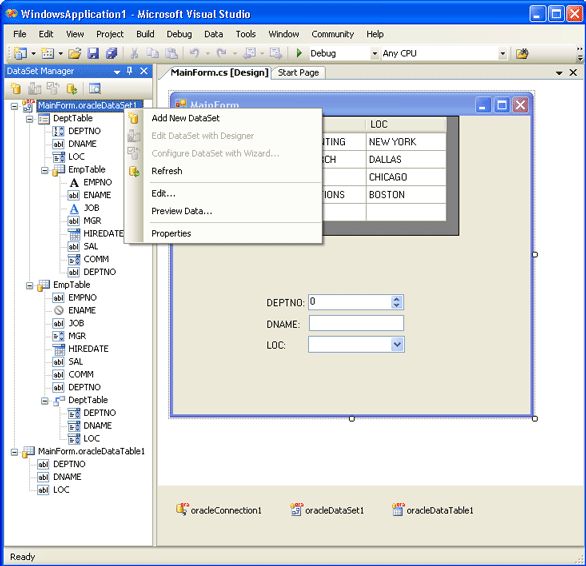Screen dimensions: 586x566
Task: Close the DataSet Manager panel
Action: coord(144,71)
